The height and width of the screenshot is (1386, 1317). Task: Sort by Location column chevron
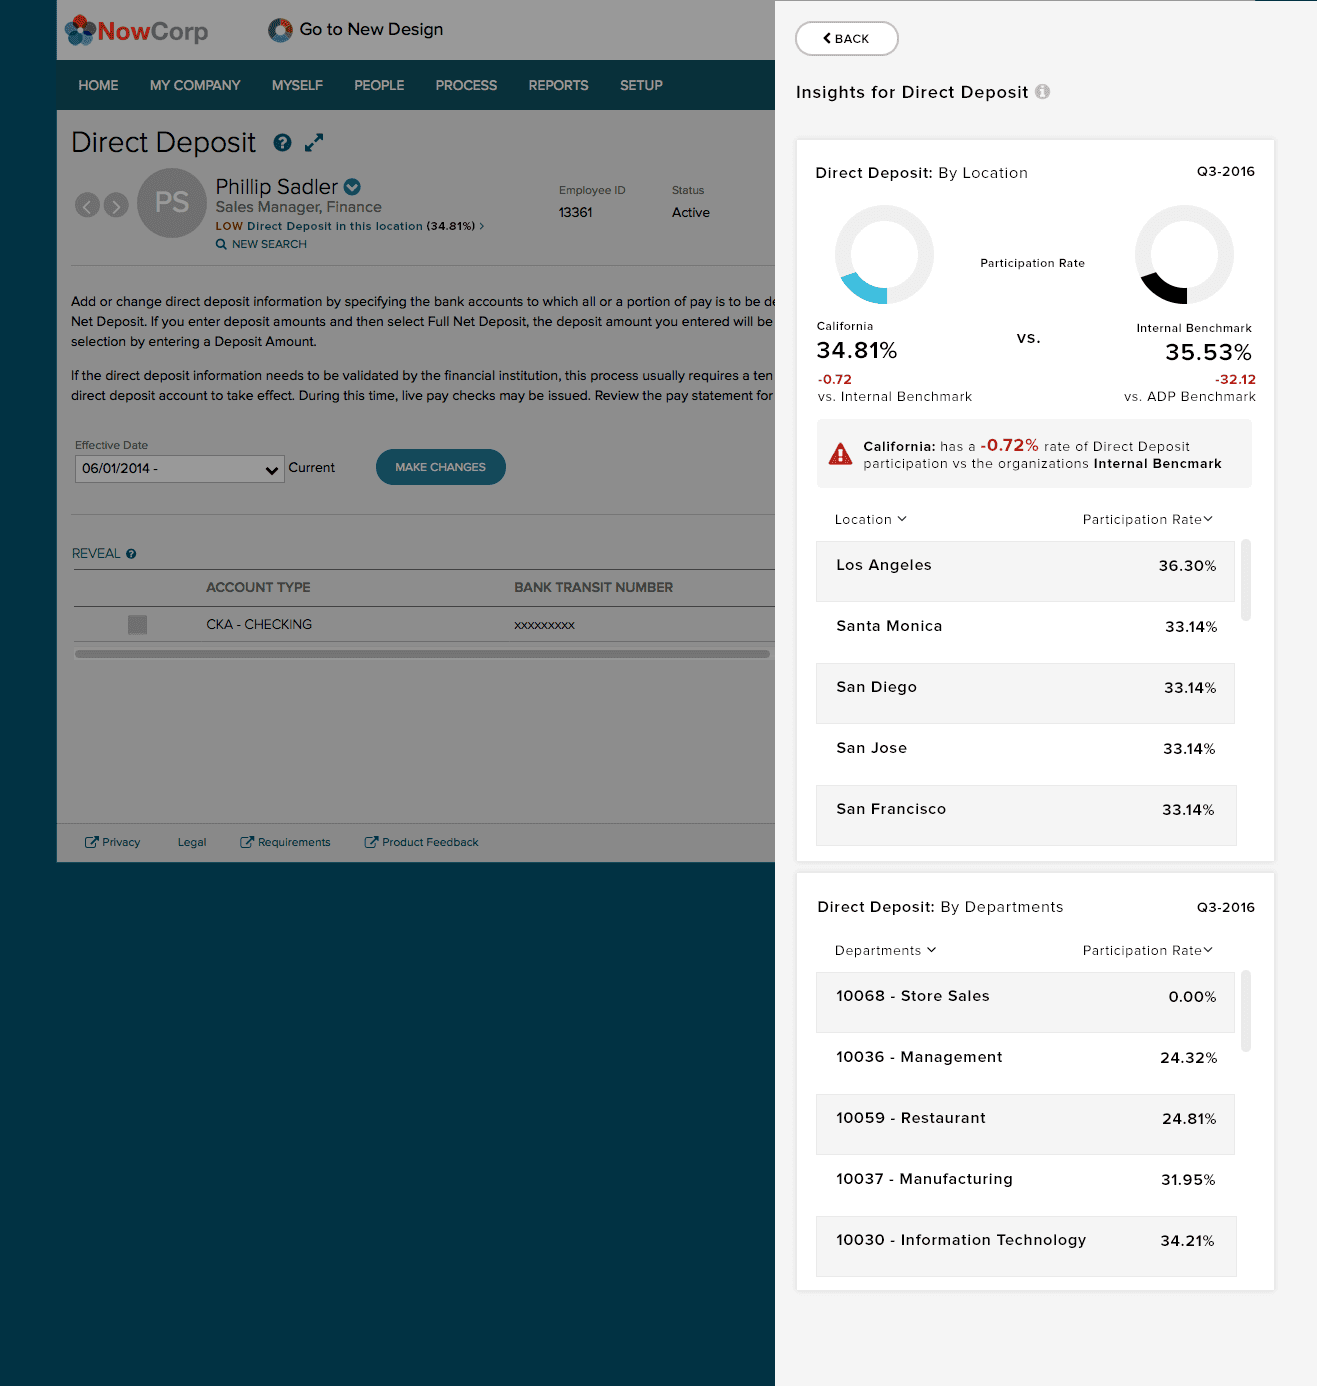pyautogui.click(x=902, y=519)
